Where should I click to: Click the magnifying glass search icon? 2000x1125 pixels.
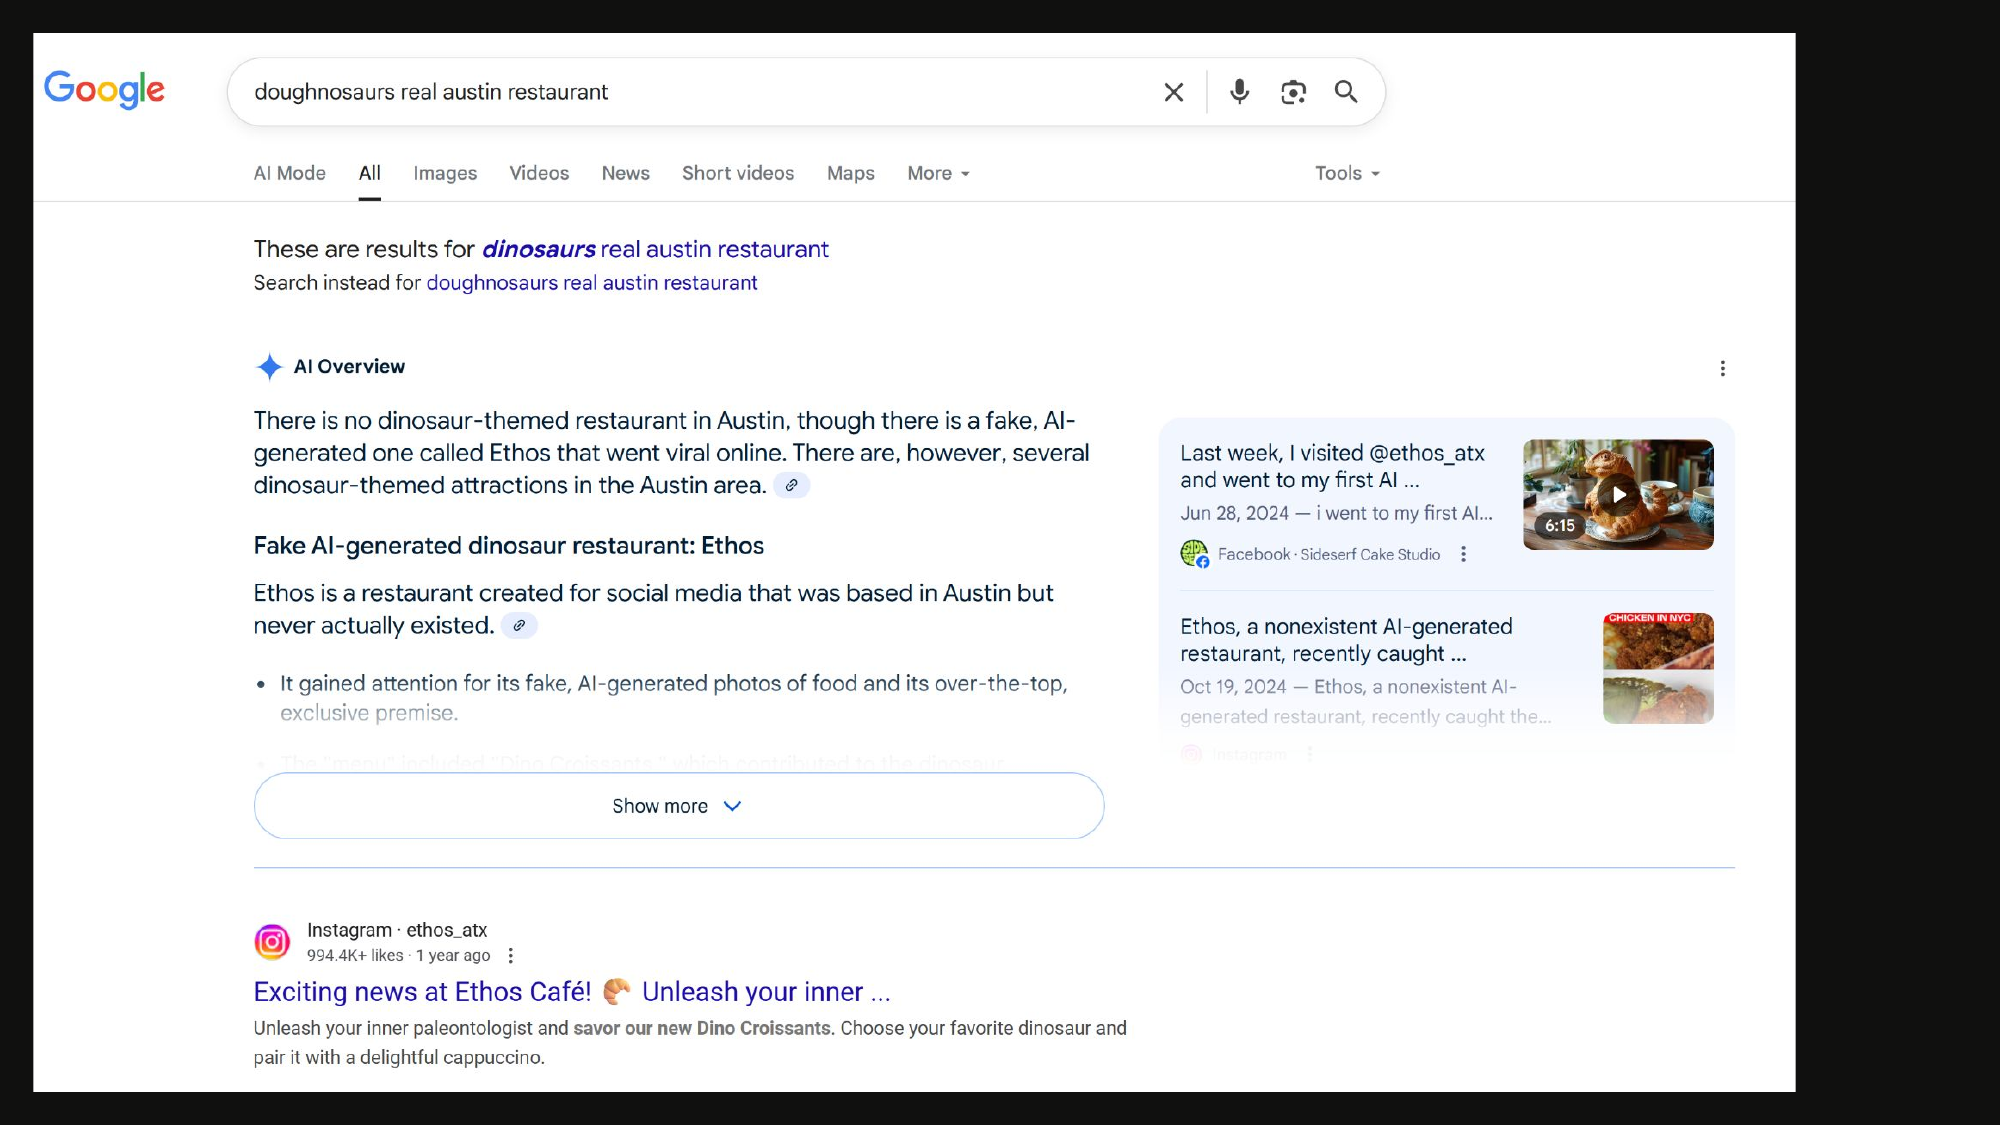pyautogui.click(x=1346, y=92)
